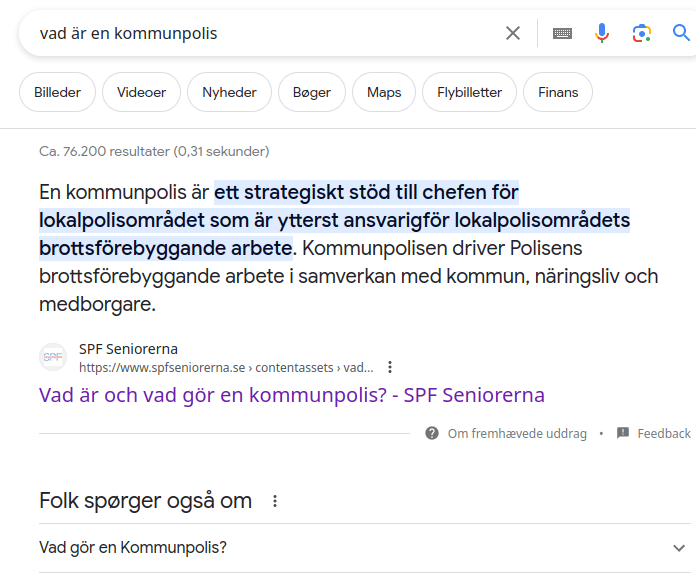Open the on-screen keyboard input tool
The width and height of the screenshot is (696, 581).
click(563, 33)
